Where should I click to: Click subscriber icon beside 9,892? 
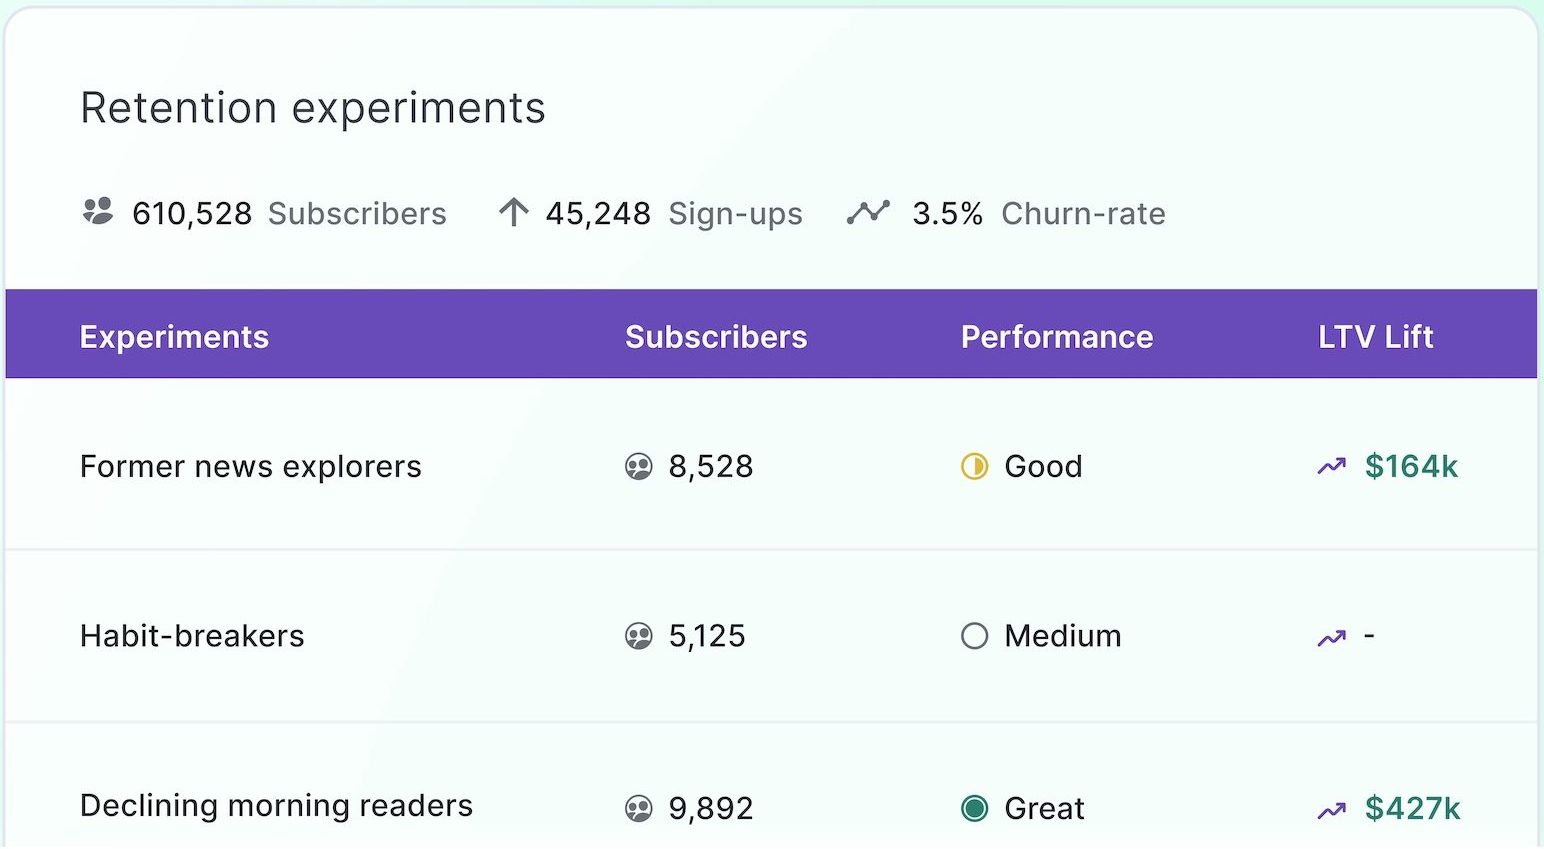click(638, 808)
